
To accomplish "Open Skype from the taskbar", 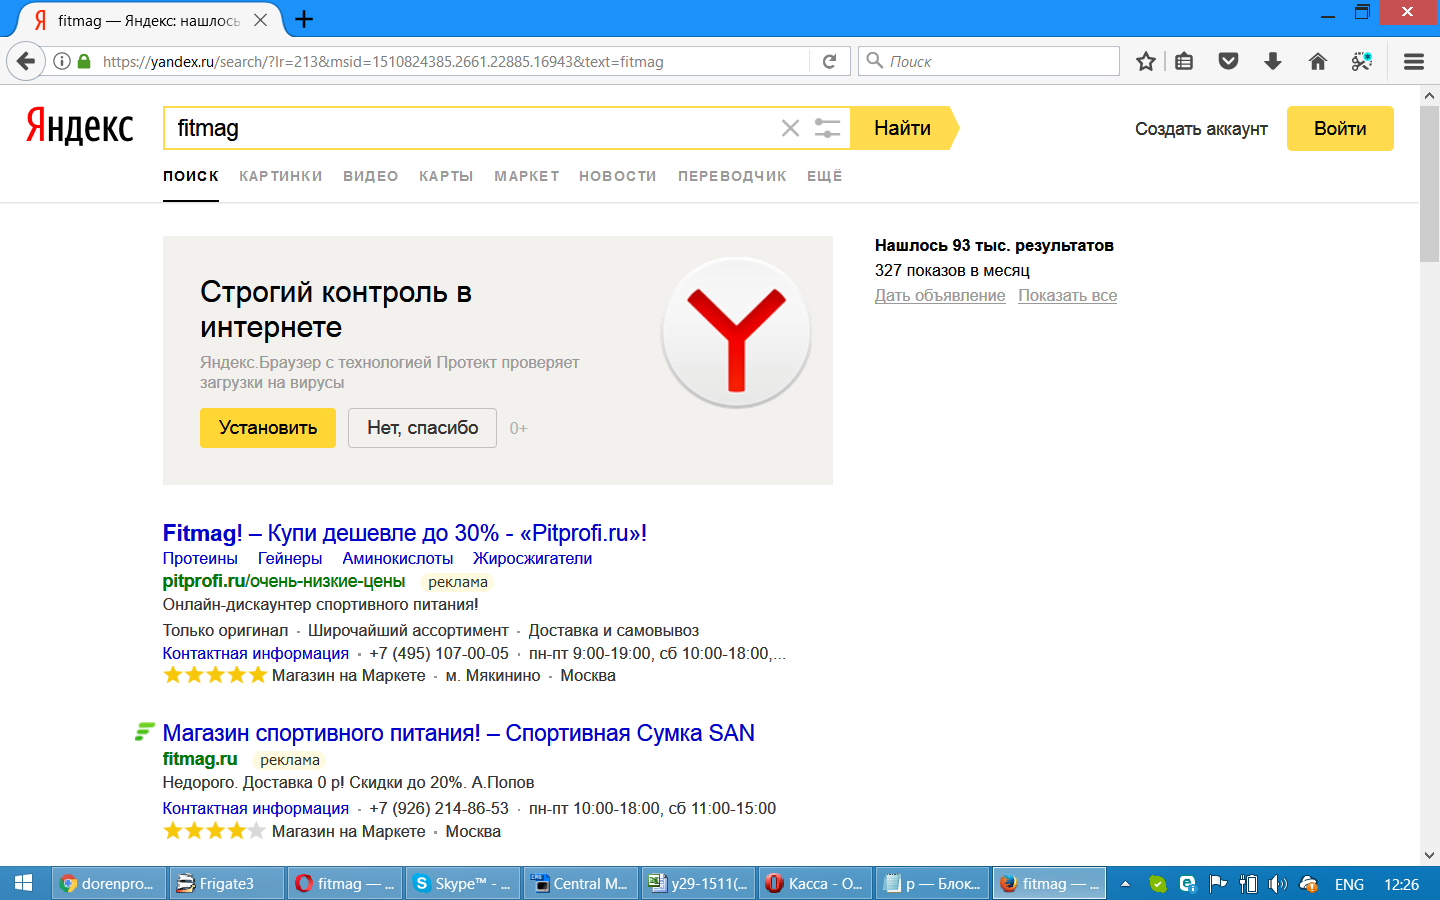I will (x=463, y=883).
